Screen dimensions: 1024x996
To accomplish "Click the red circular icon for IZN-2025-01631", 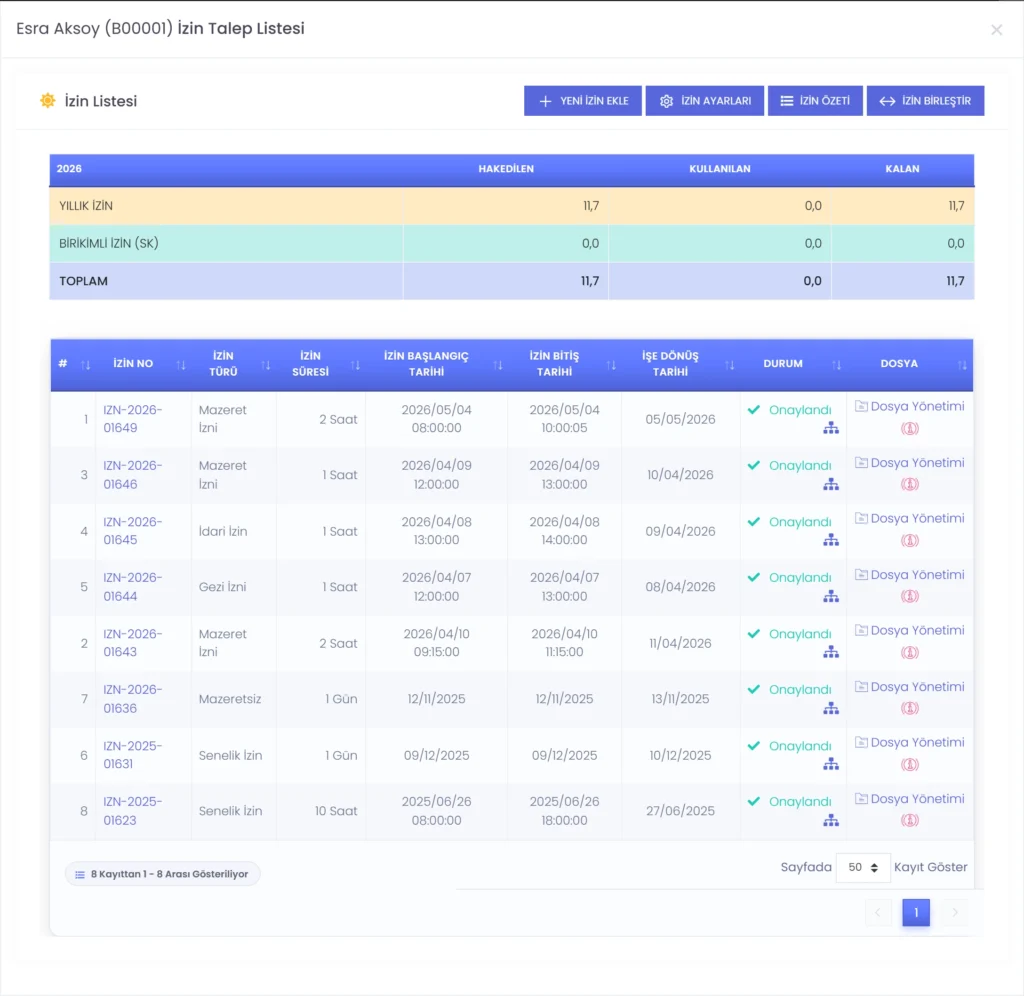I will (910, 765).
